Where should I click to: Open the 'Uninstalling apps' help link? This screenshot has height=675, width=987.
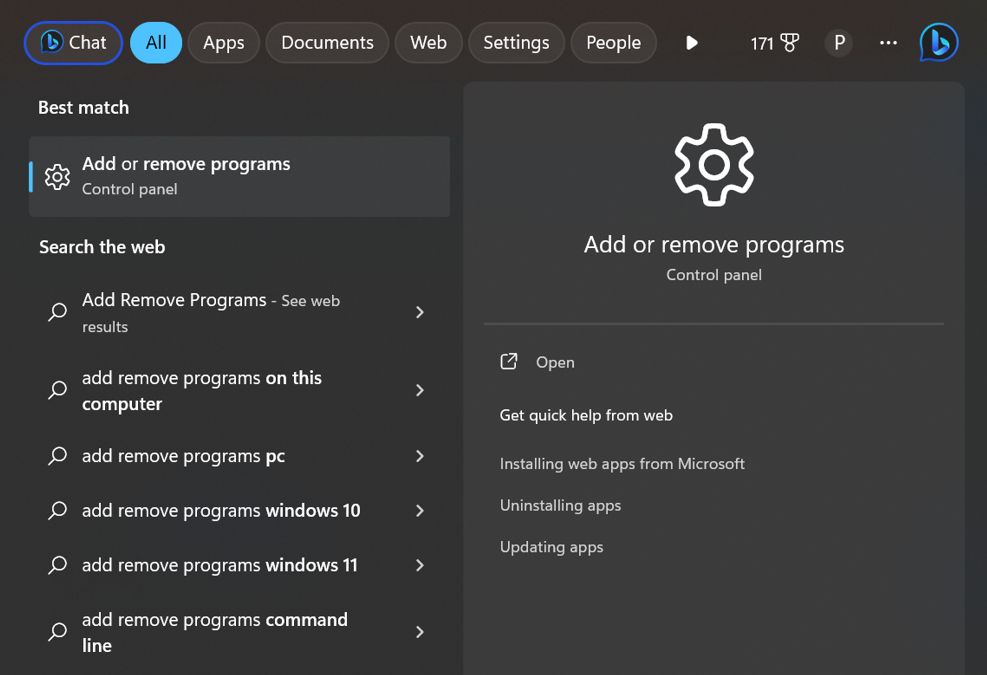click(560, 505)
